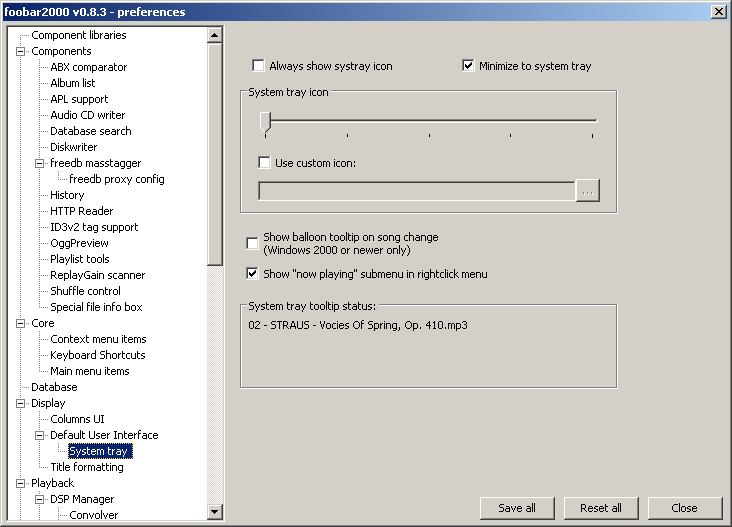The width and height of the screenshot is (732, 527).
Task: Click the custom icon path field
Action: [417, 191]
